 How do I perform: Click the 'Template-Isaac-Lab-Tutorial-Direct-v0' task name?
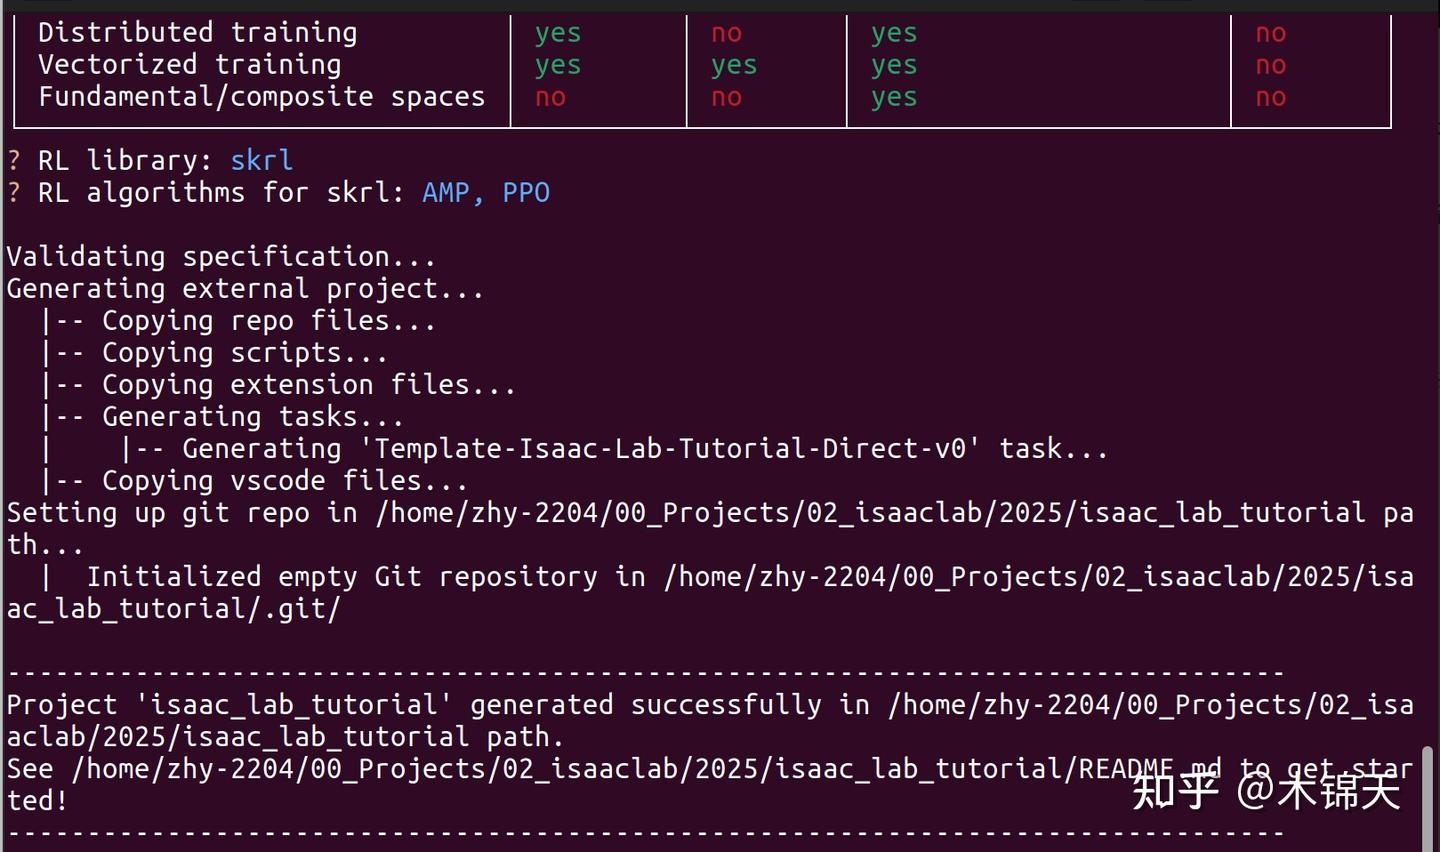[677, 449]
